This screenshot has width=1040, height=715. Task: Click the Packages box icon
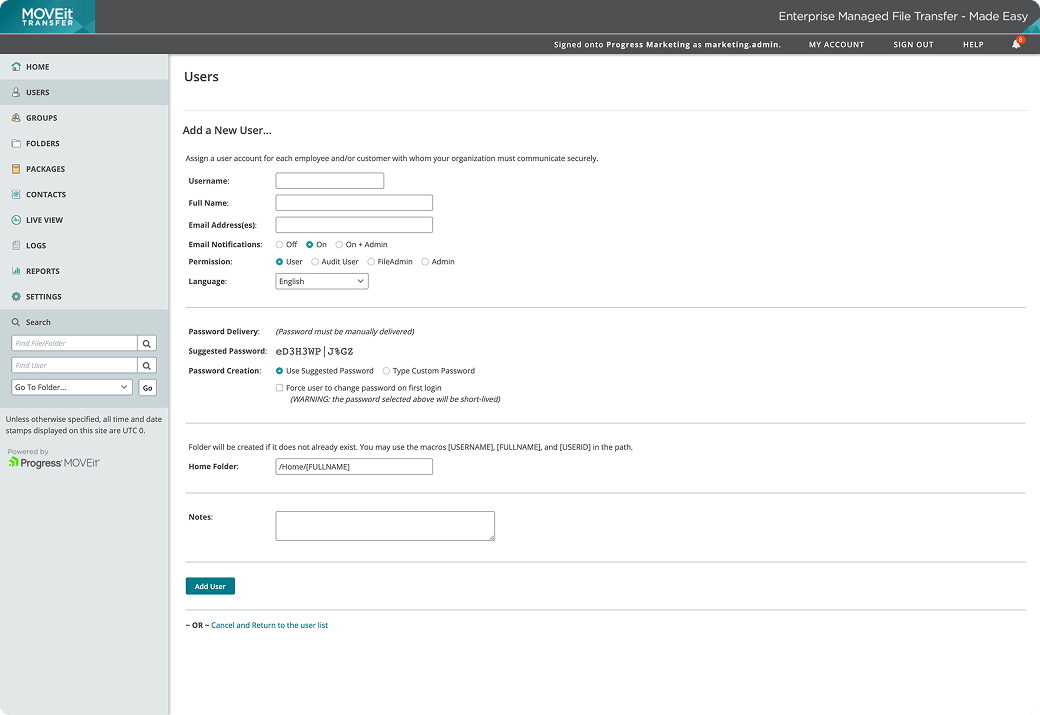[x=16, y=169]
